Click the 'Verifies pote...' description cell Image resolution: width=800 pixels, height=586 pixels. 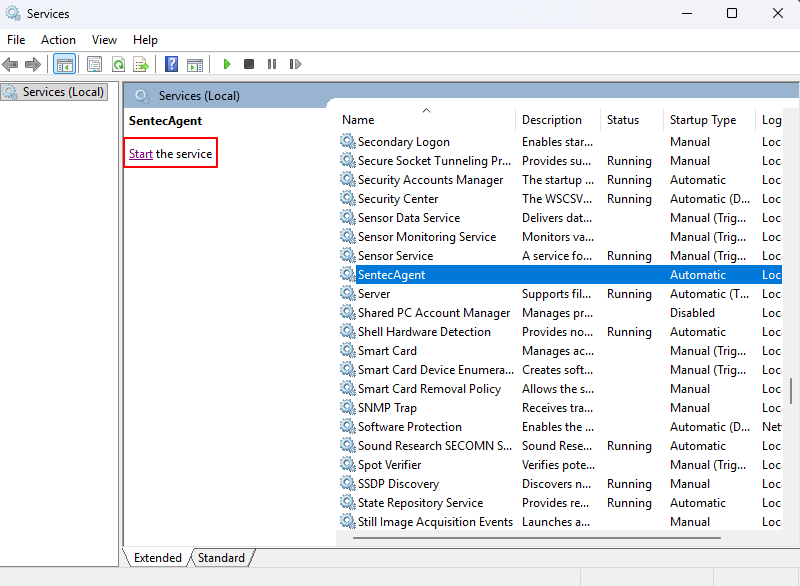coord(558,465)
